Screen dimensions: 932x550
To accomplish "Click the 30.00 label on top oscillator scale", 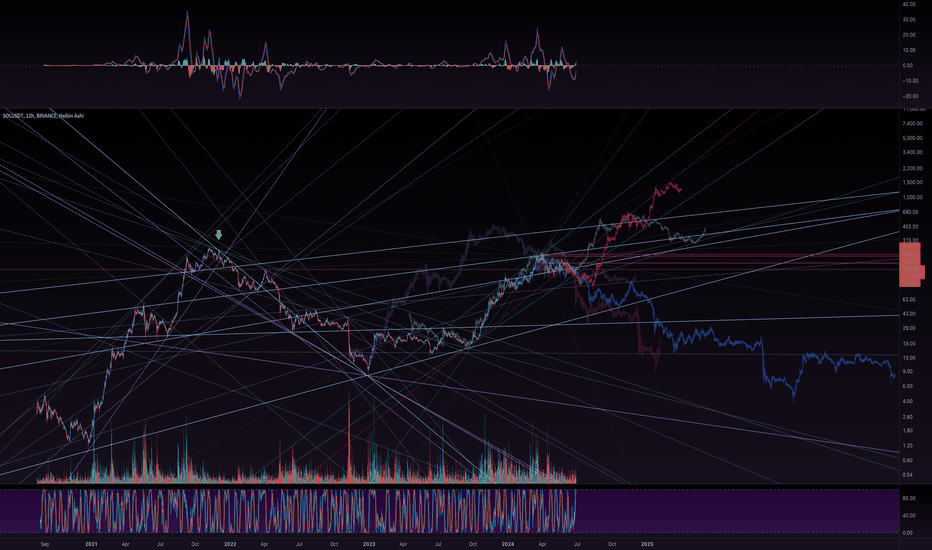I will pos(909,20).
